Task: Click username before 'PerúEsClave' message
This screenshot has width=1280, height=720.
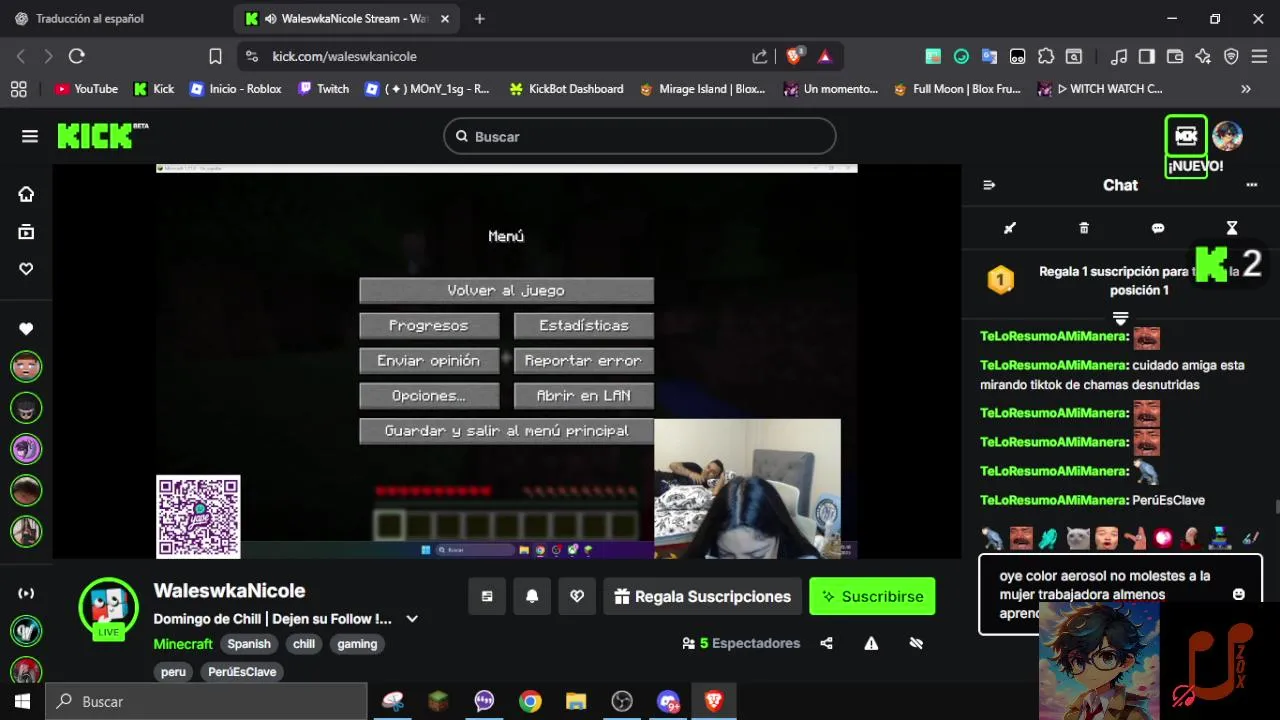Action: click(x=1053, y=500)
